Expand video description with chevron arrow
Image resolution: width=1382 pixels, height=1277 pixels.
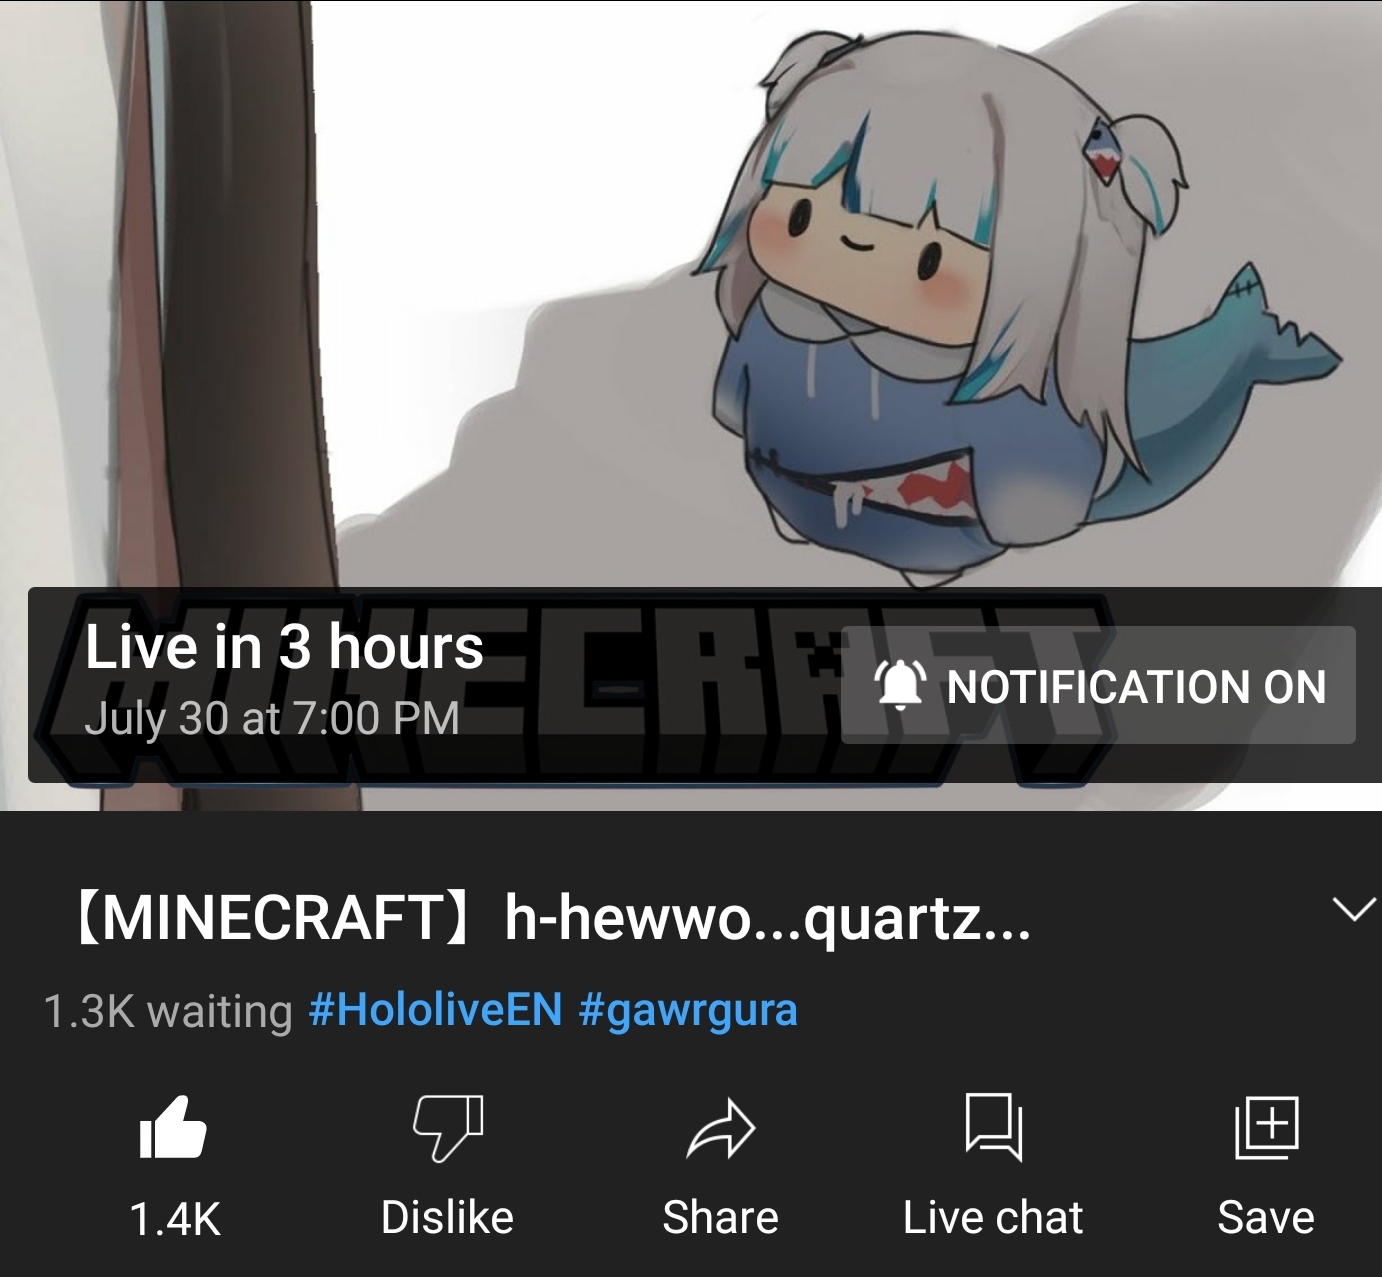point(1354,909)
